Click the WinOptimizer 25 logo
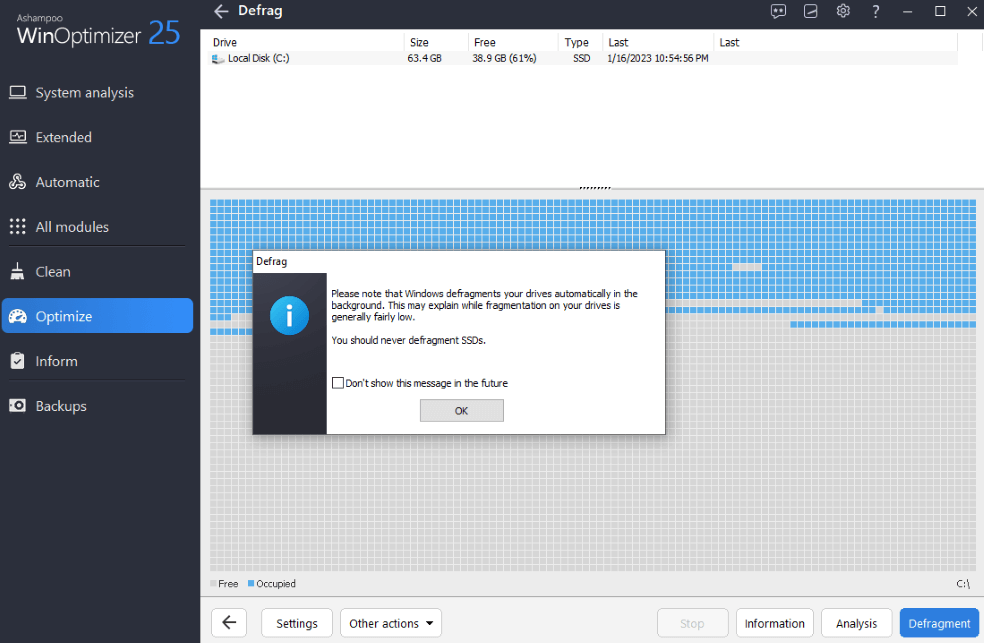 (98, 31)
